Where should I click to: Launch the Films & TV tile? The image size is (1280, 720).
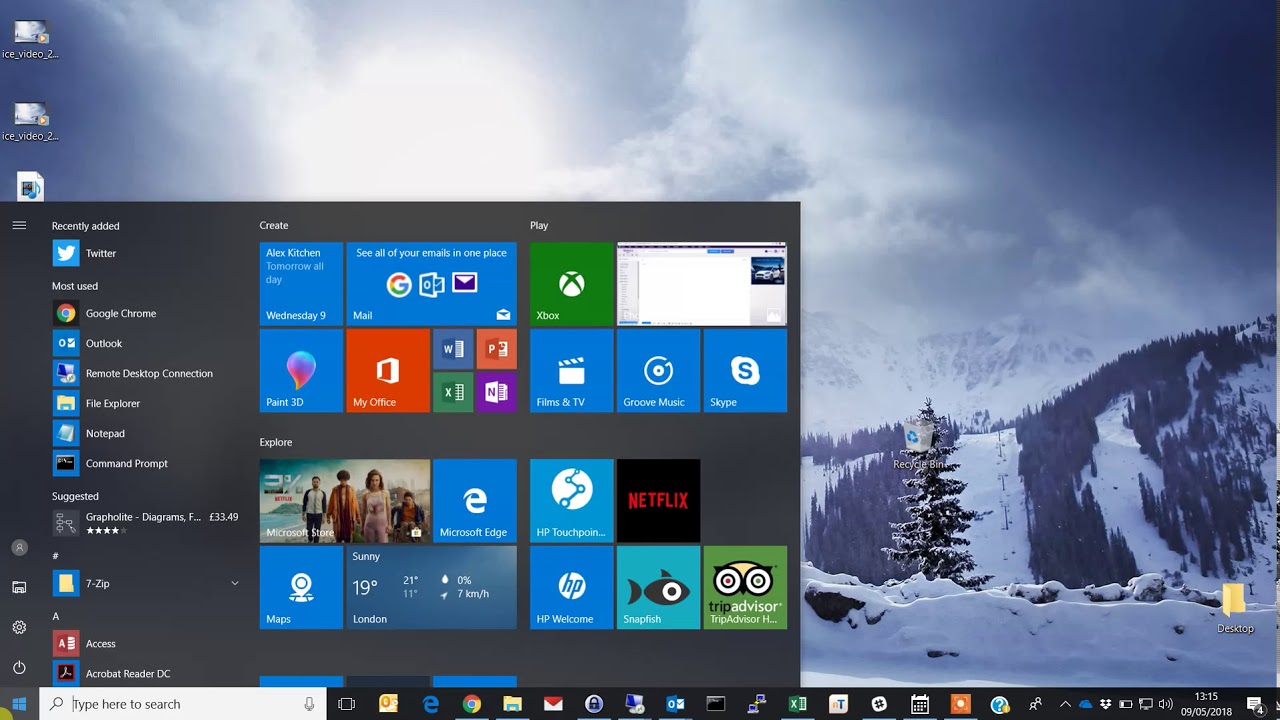click(572, 371)
